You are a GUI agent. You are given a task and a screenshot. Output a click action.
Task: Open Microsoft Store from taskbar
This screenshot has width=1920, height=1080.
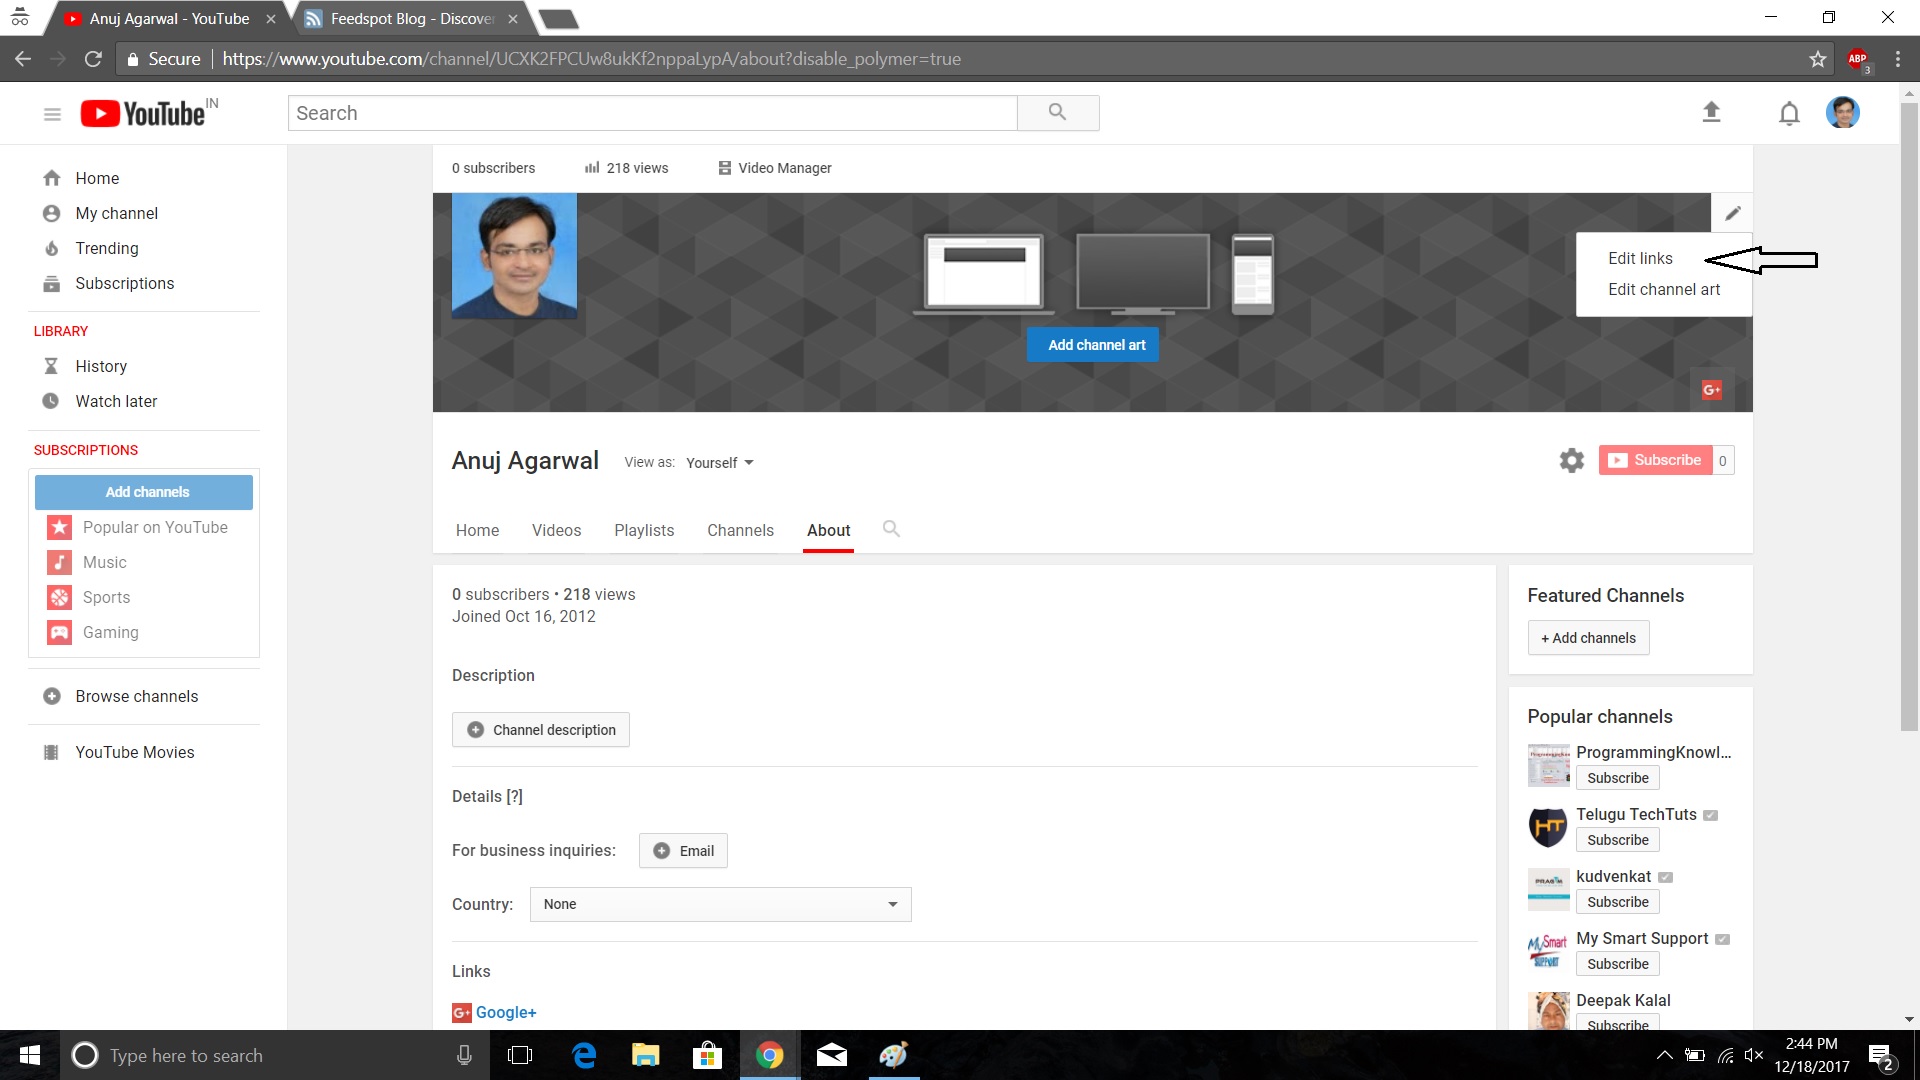pos(707,1055)
